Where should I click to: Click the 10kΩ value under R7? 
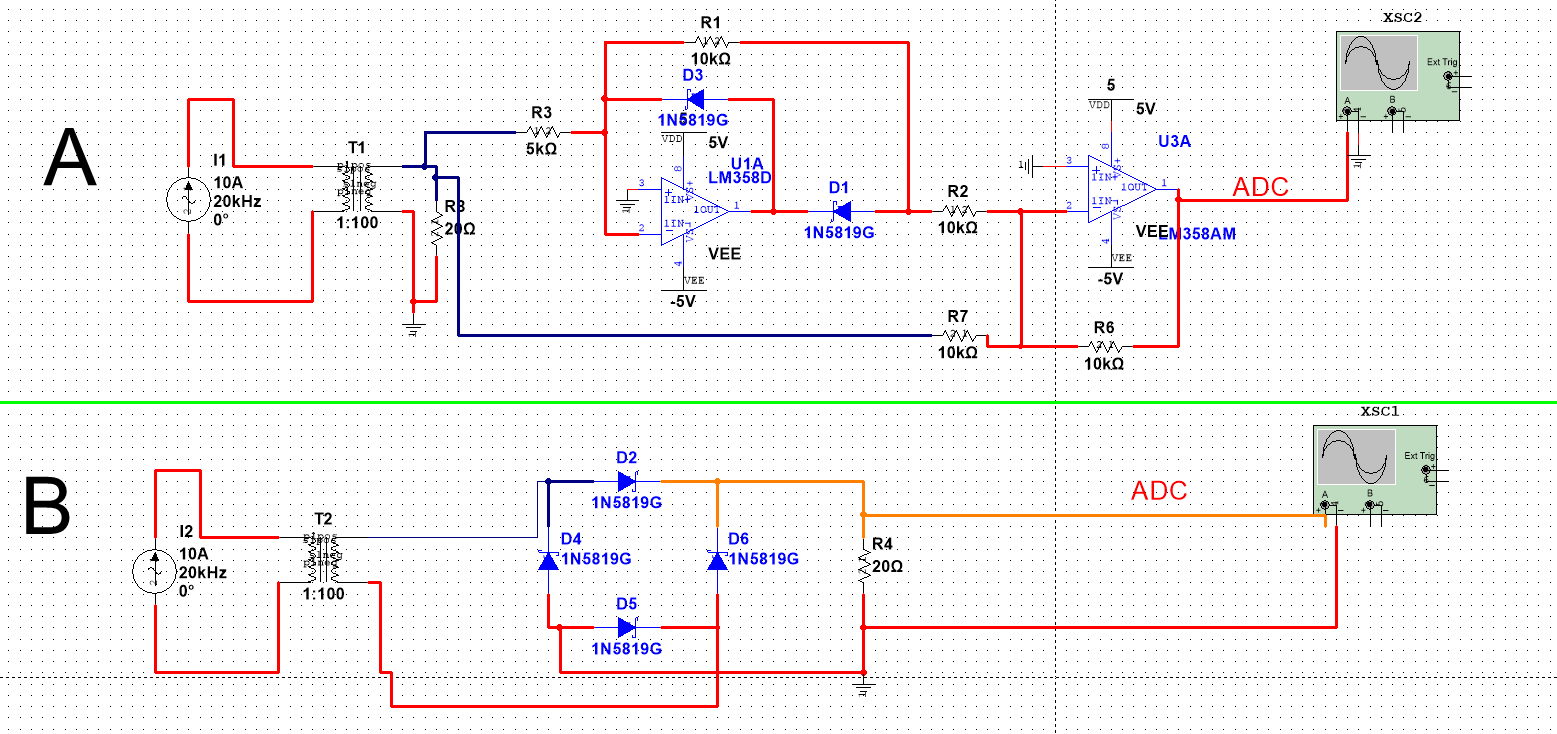pyautogui.click(x=958, y=354)
